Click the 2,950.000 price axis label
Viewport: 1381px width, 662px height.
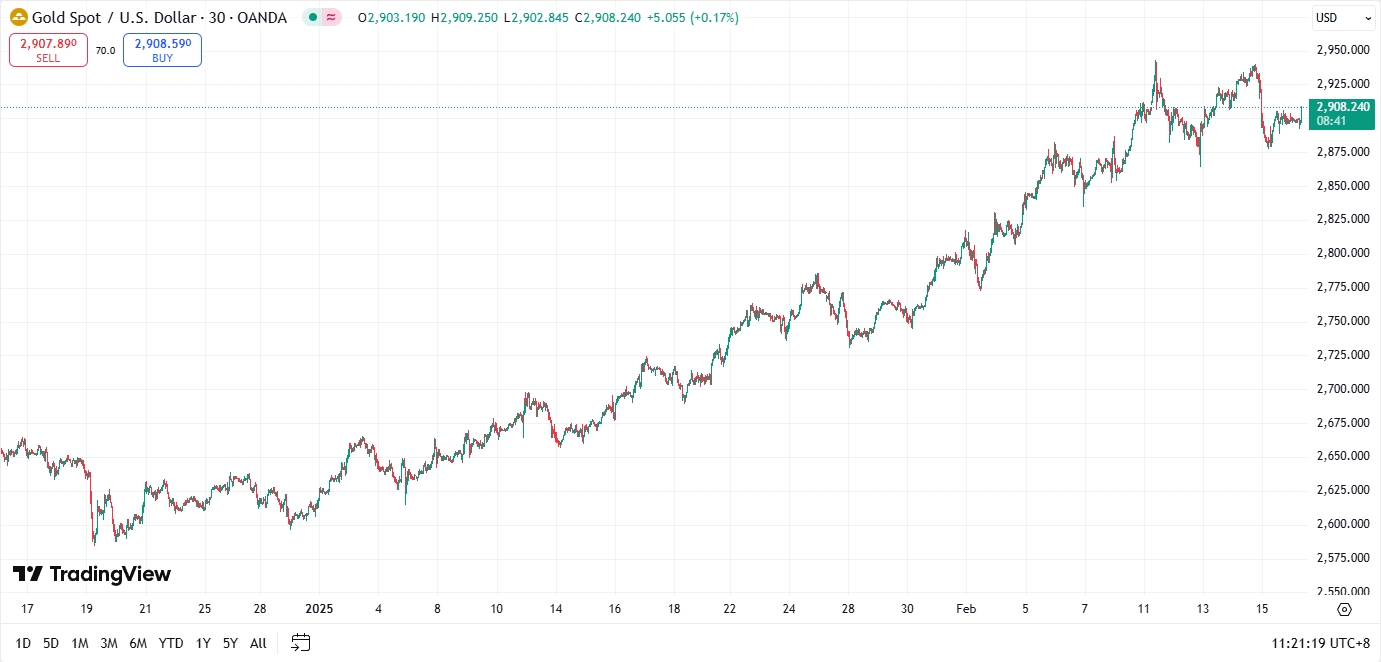(x=1343, y=50)
